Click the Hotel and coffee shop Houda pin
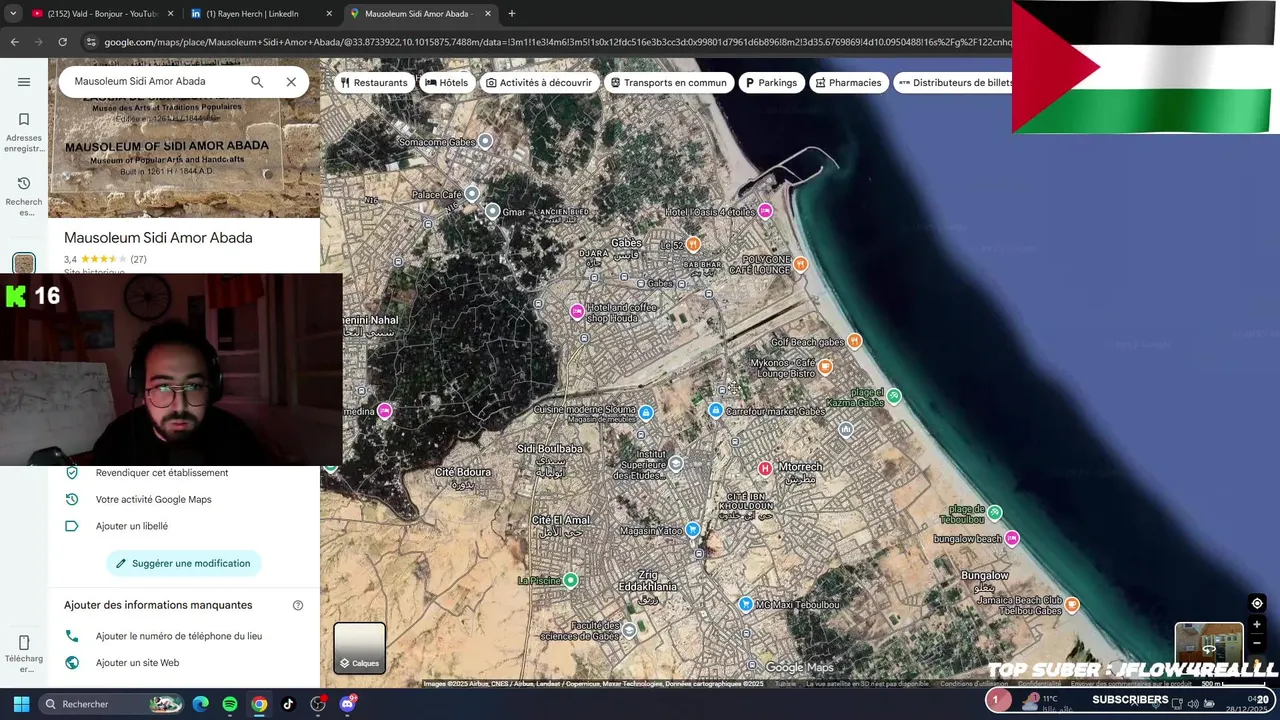Image resolution: width=1280 pixels, height=720 pixels. pyautogui.click(x=577, y=312)
